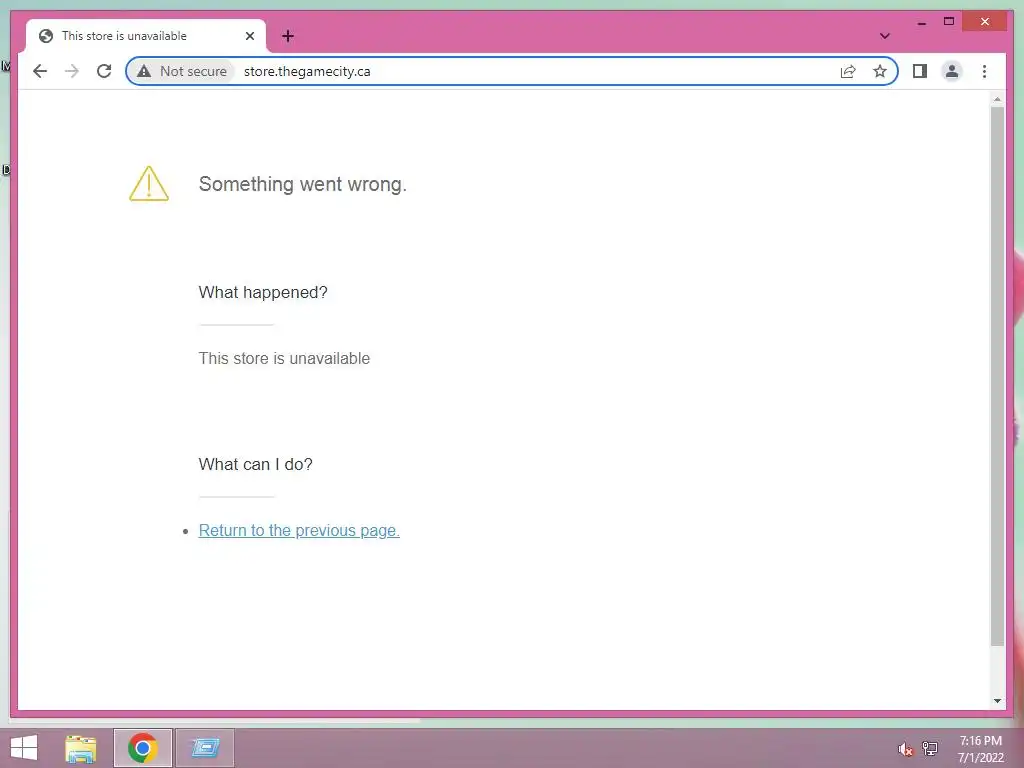Open the Chrome three-dot menu
Image resolution: width=1024 pixels, height=768 pixels.
[984, 71]
